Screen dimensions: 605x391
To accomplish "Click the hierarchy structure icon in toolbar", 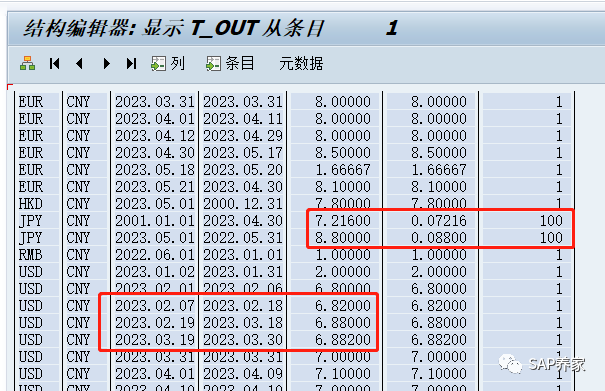I will [x=27, y=63].
